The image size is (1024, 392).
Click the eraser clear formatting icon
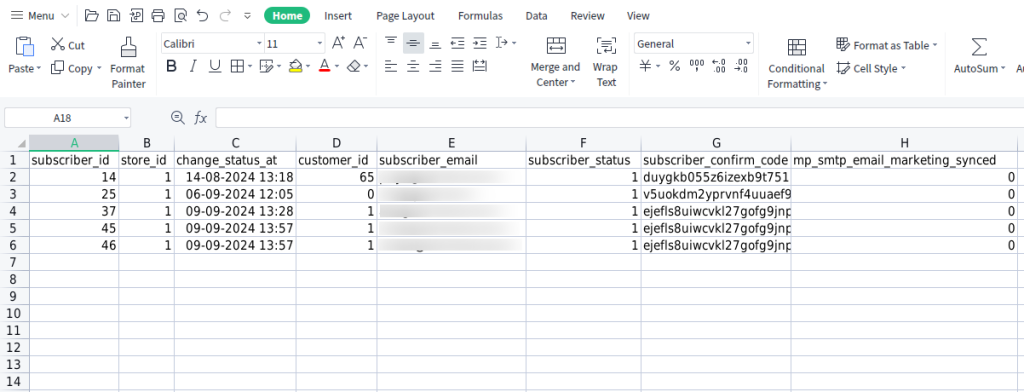pos(354,66)
